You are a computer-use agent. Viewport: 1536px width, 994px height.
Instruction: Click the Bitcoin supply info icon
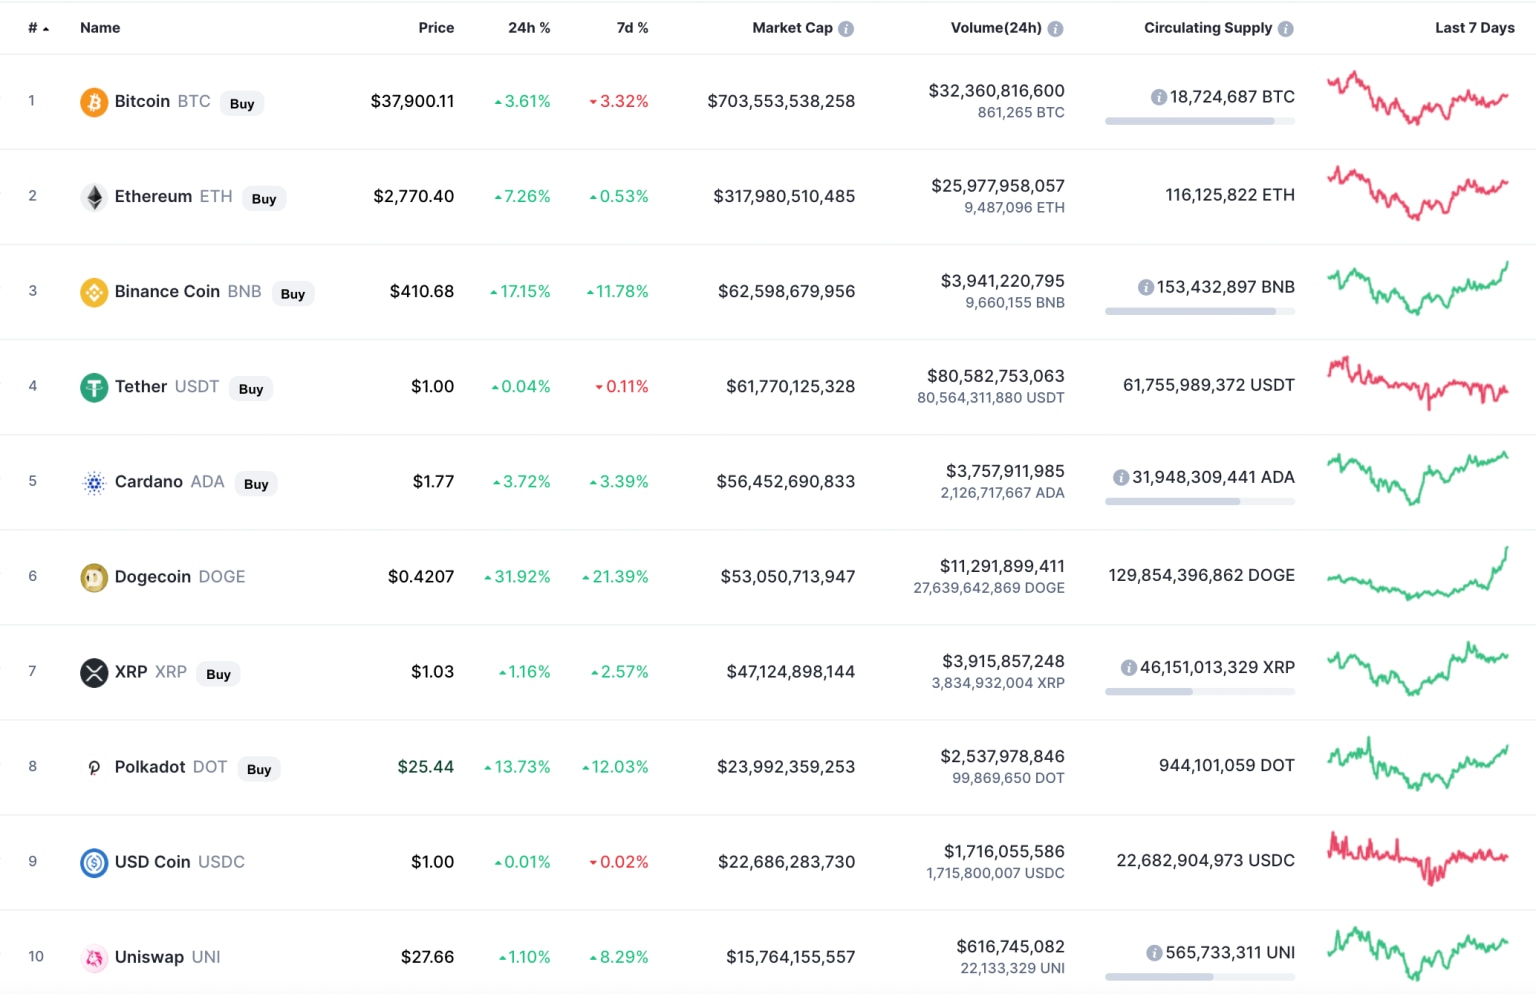tap(1158, 97)
